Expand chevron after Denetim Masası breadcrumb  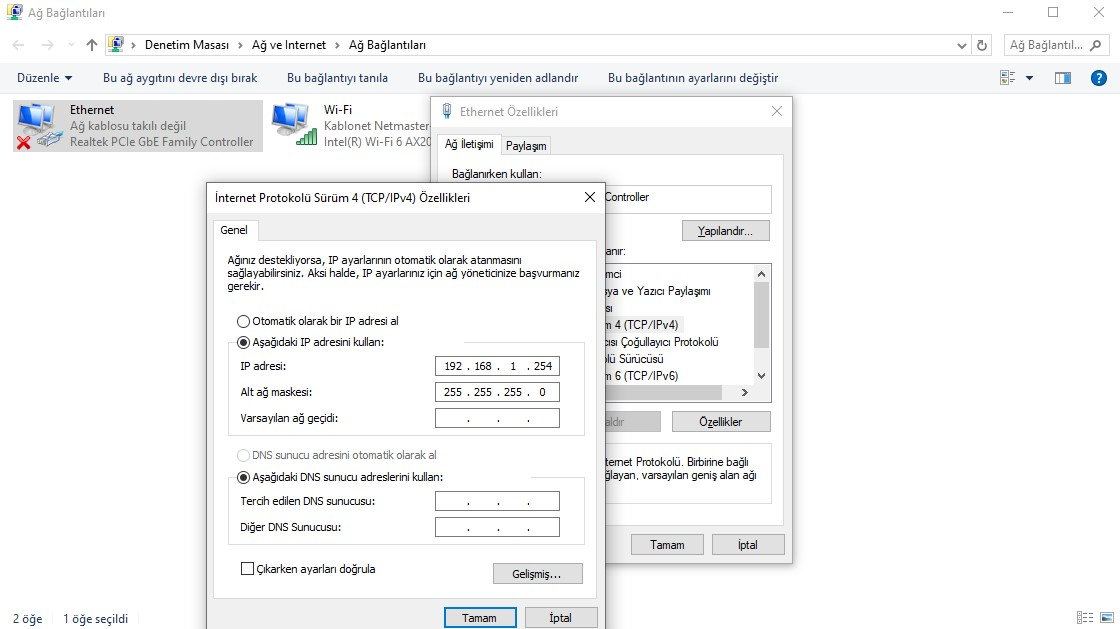(240, 45)
